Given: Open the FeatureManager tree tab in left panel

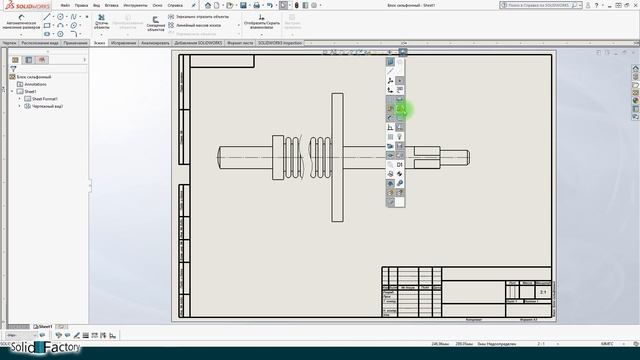Looking at the screenshot, I should click(16, 60).
